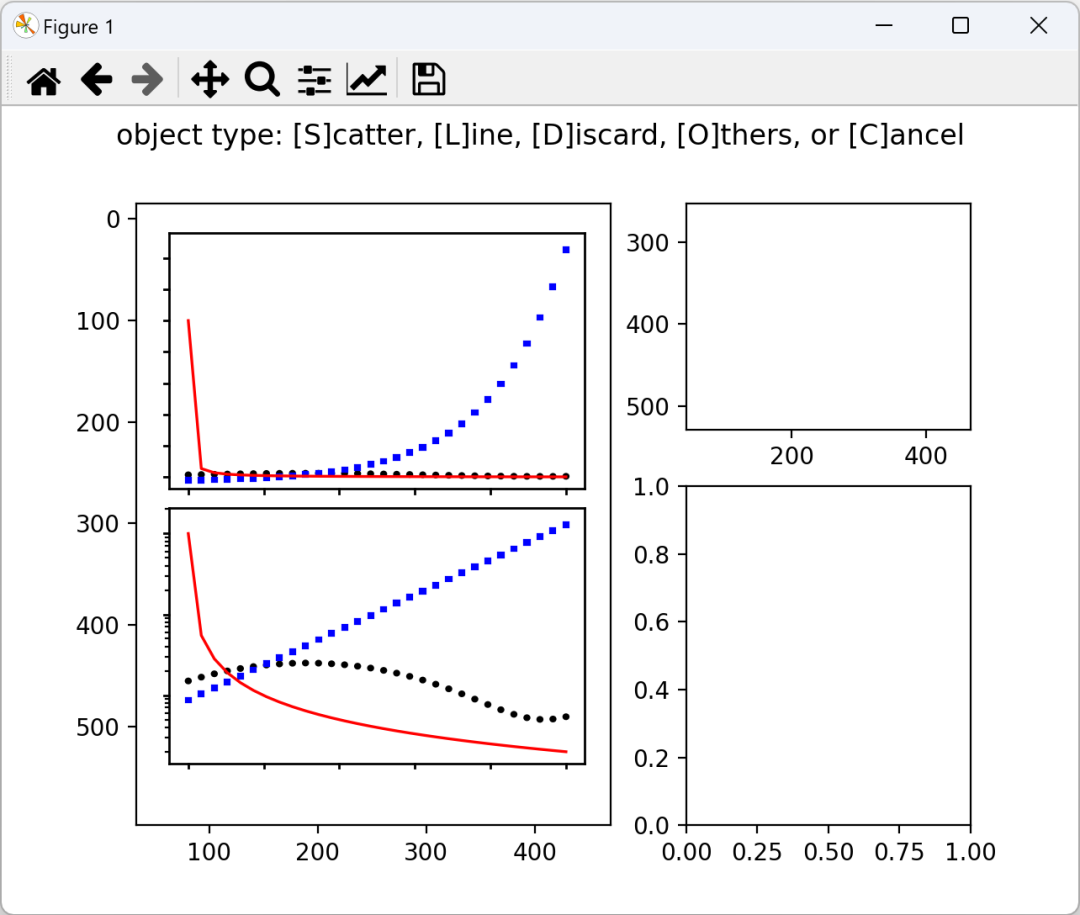Click the x-axis tick label 0.75
Image resolution: width=1080 pixels, height=915 pixels.
click(x=899, y=852)
